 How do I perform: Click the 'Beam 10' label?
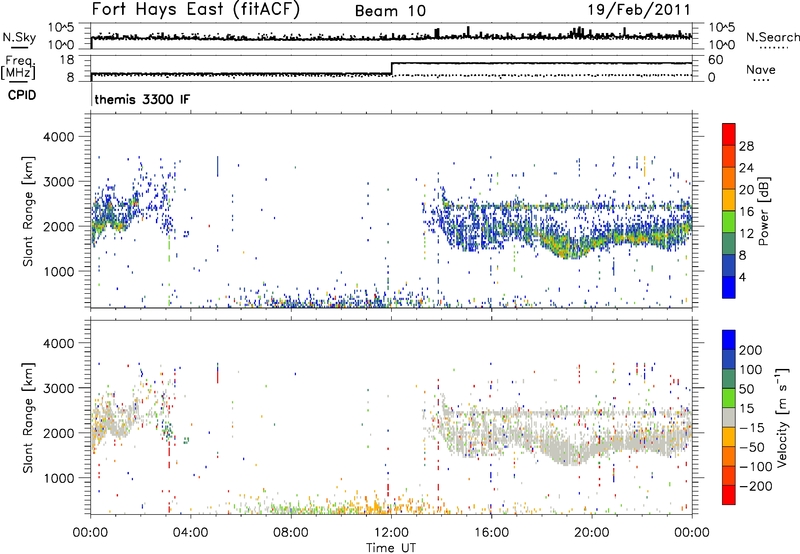[x=390, y=11]
